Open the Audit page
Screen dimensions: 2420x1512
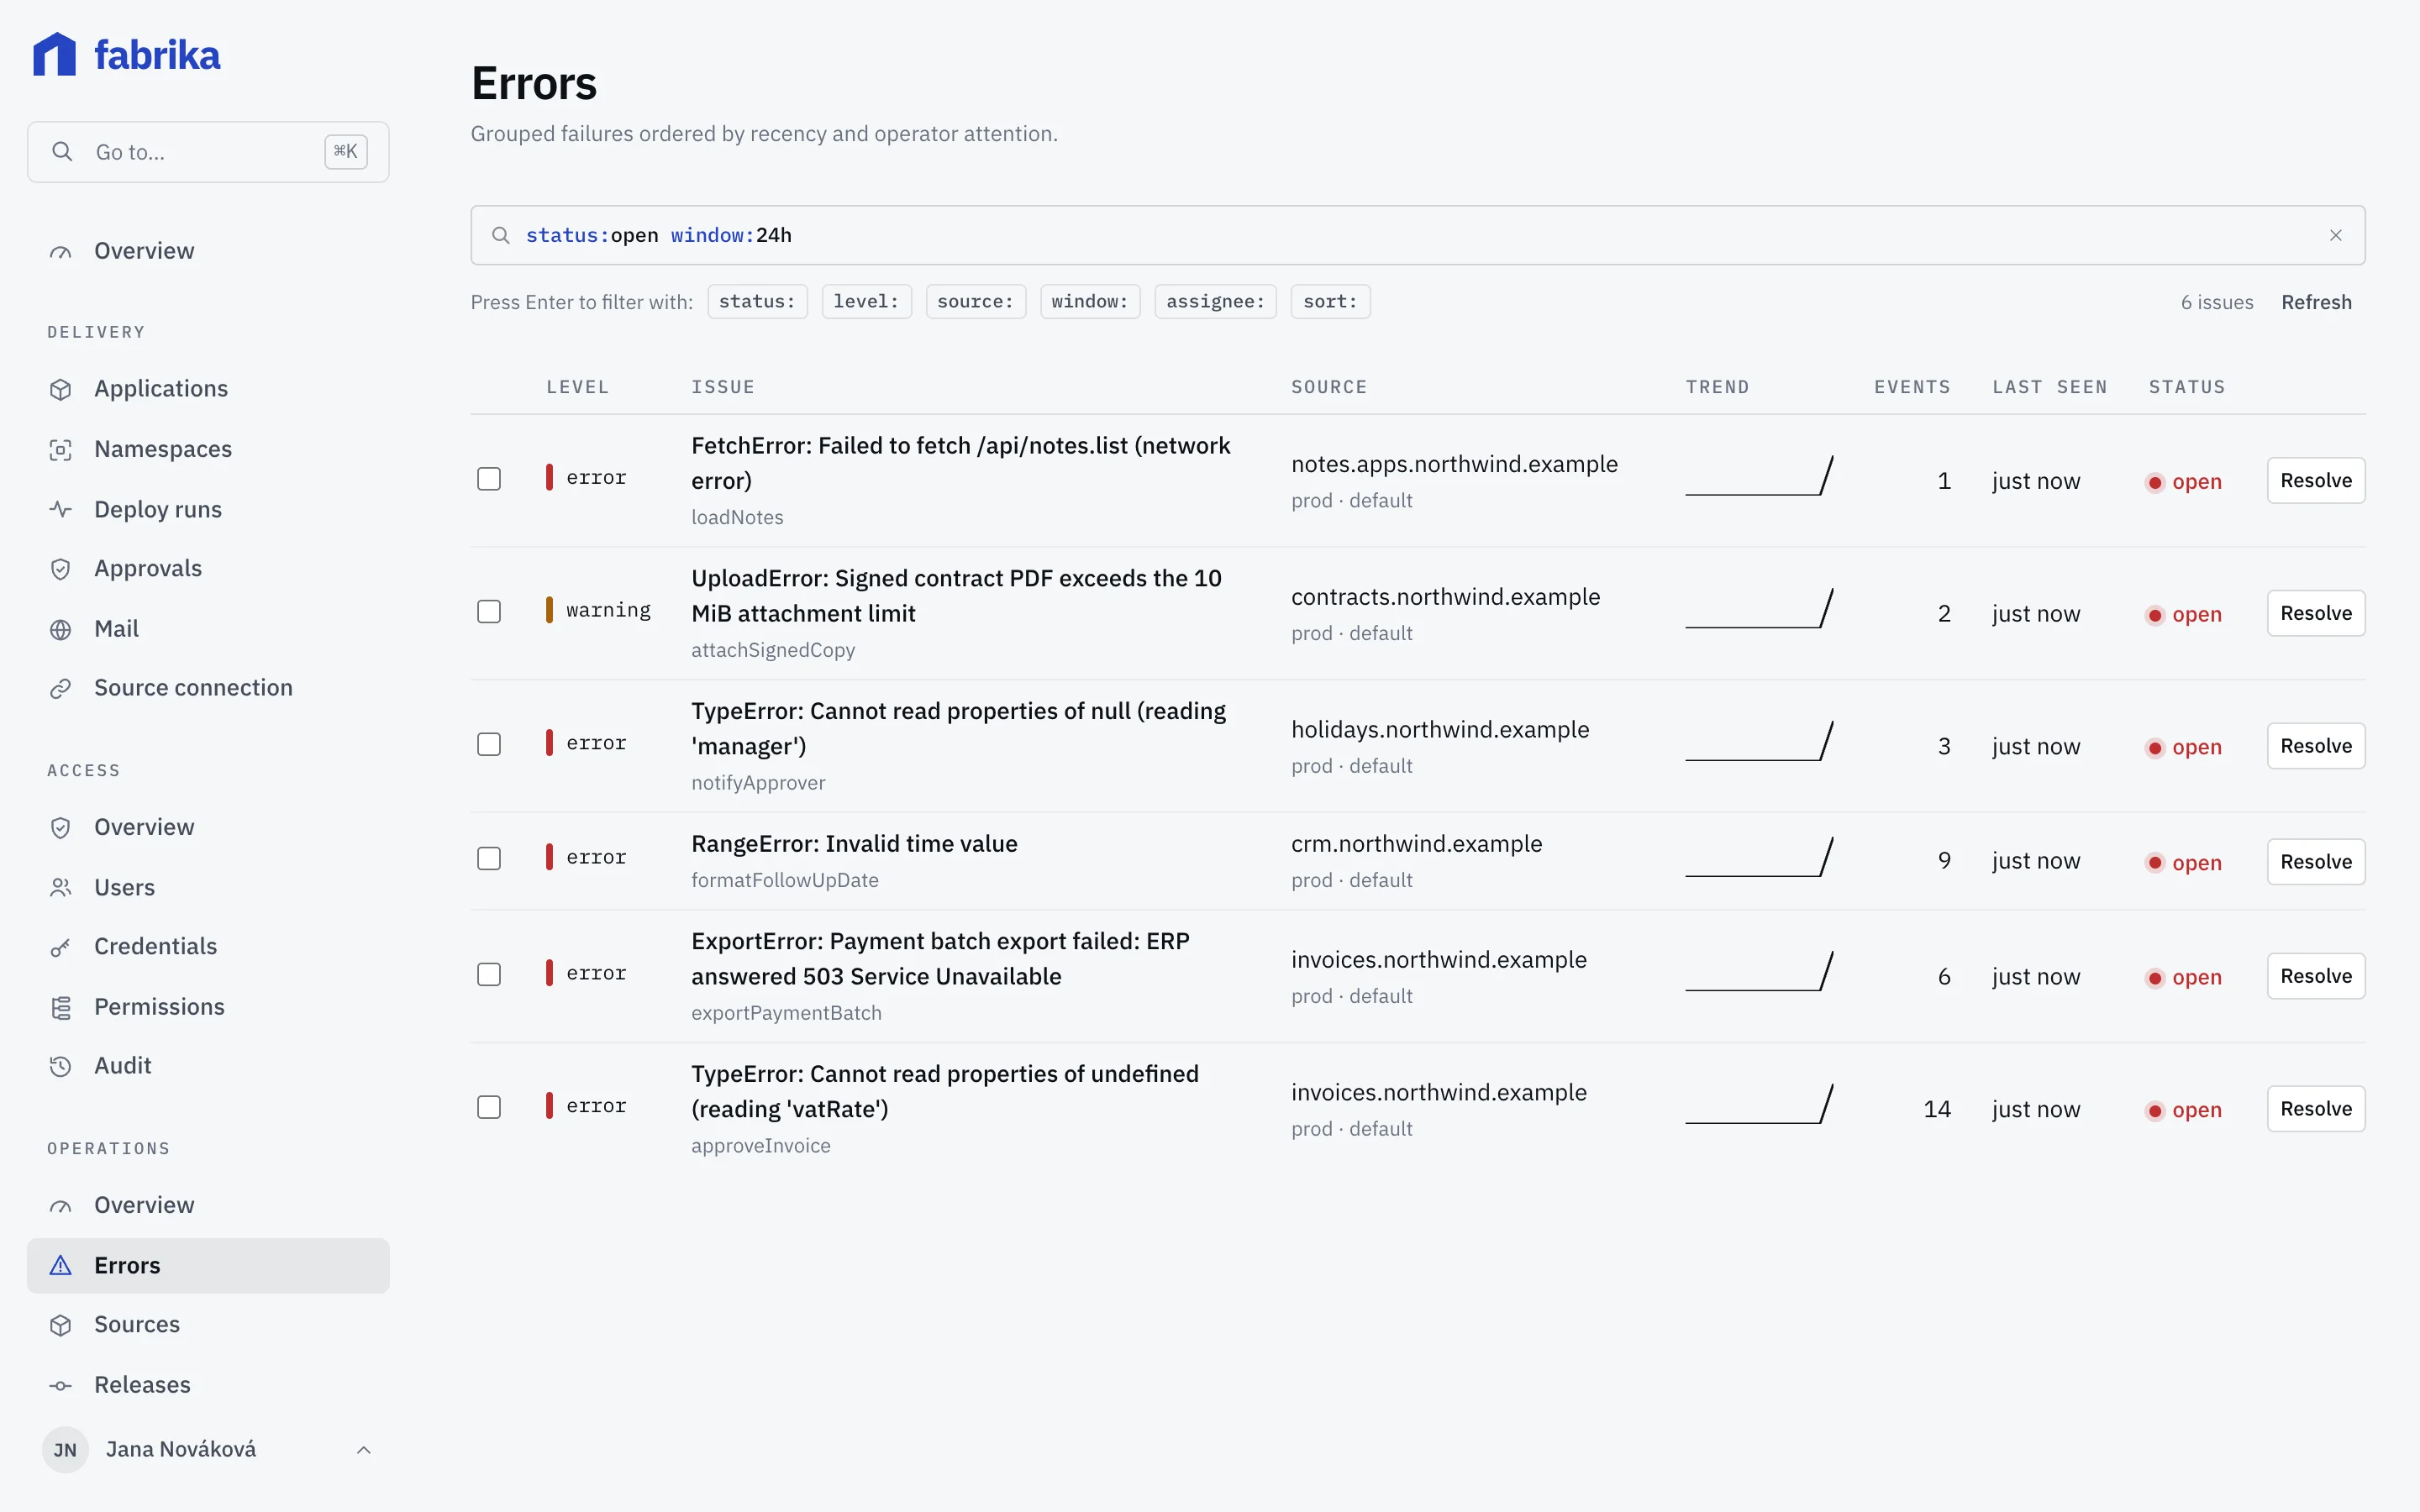pyautogui.click(x=208, y=1066)
